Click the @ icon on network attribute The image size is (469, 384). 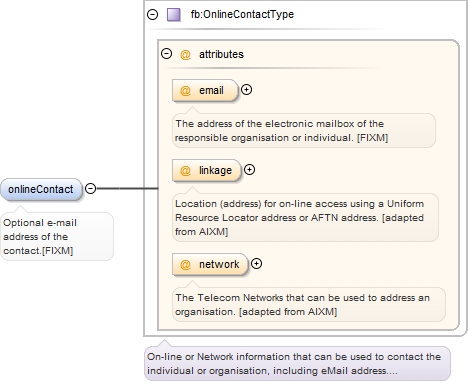pos(185,264)
